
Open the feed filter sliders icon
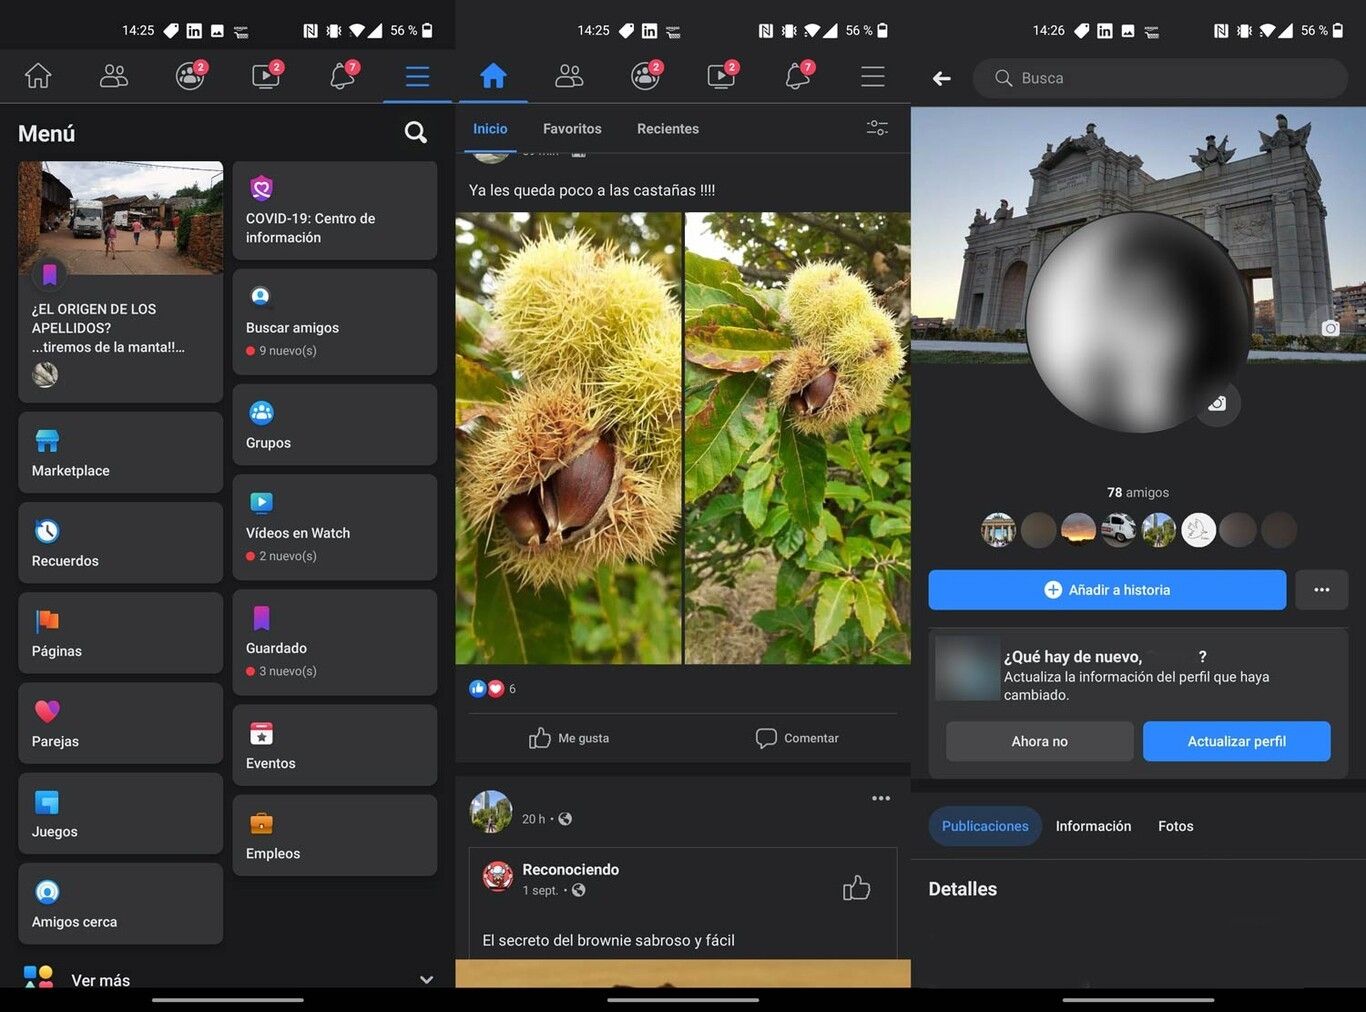(x=877, y=128)
